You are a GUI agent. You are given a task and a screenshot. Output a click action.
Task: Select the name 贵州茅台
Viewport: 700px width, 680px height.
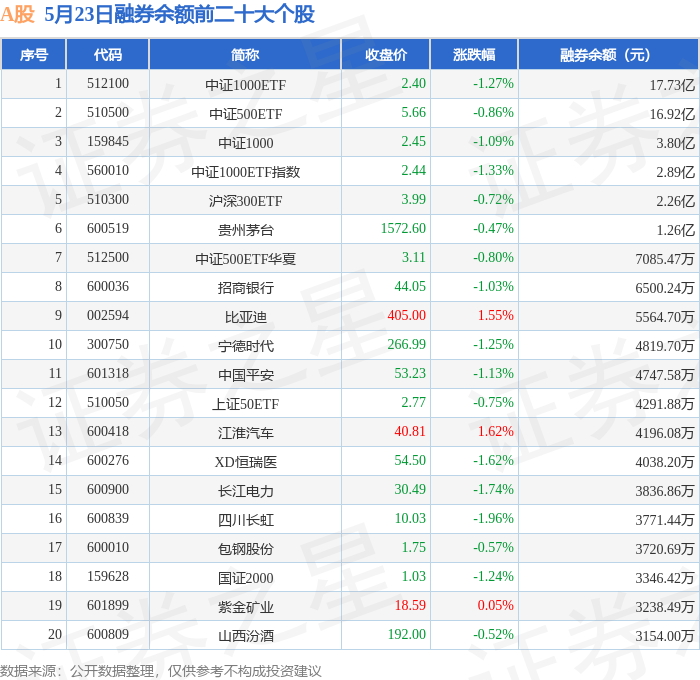[x=246, y=230]
